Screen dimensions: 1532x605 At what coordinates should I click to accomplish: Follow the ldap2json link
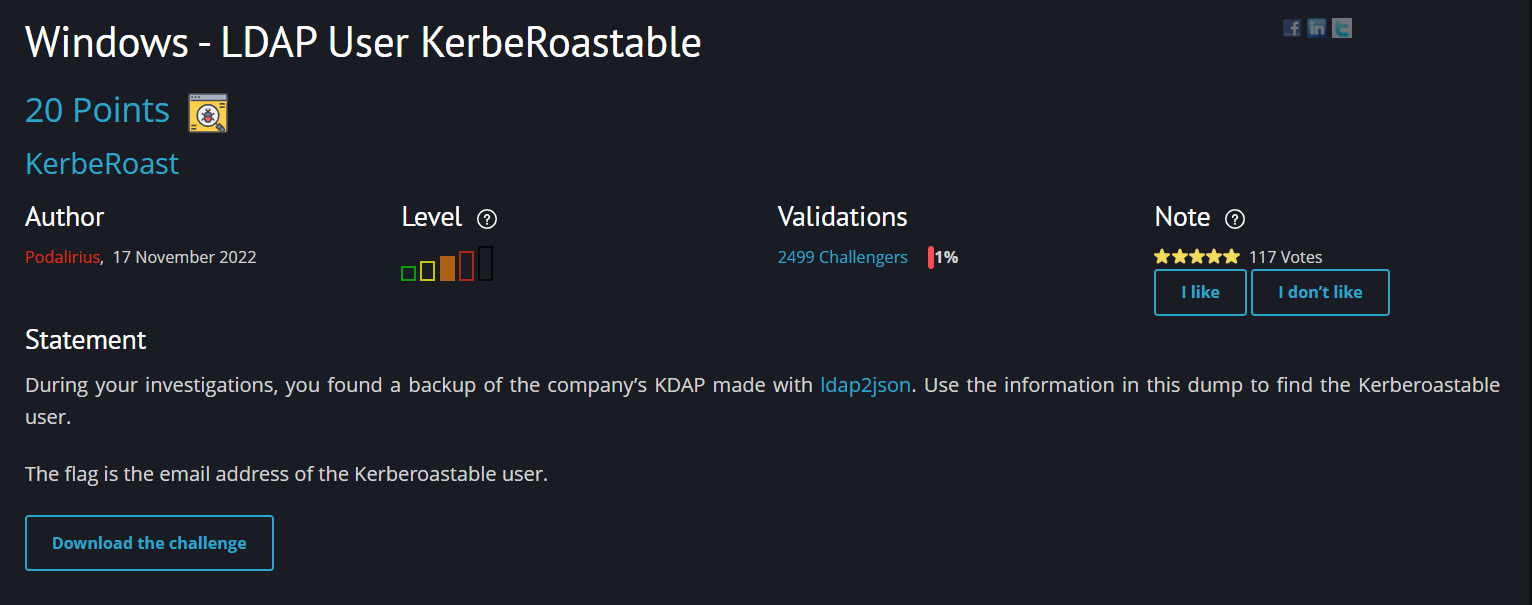866,385
